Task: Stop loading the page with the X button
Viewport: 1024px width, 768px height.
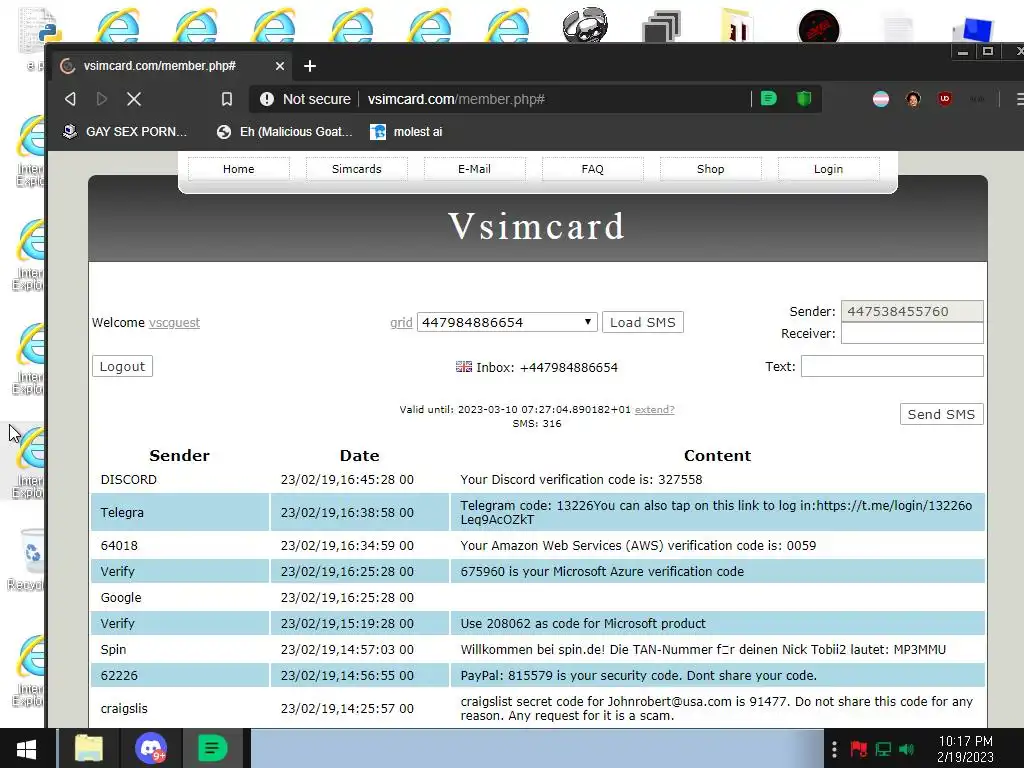Action: pos(134,99)
